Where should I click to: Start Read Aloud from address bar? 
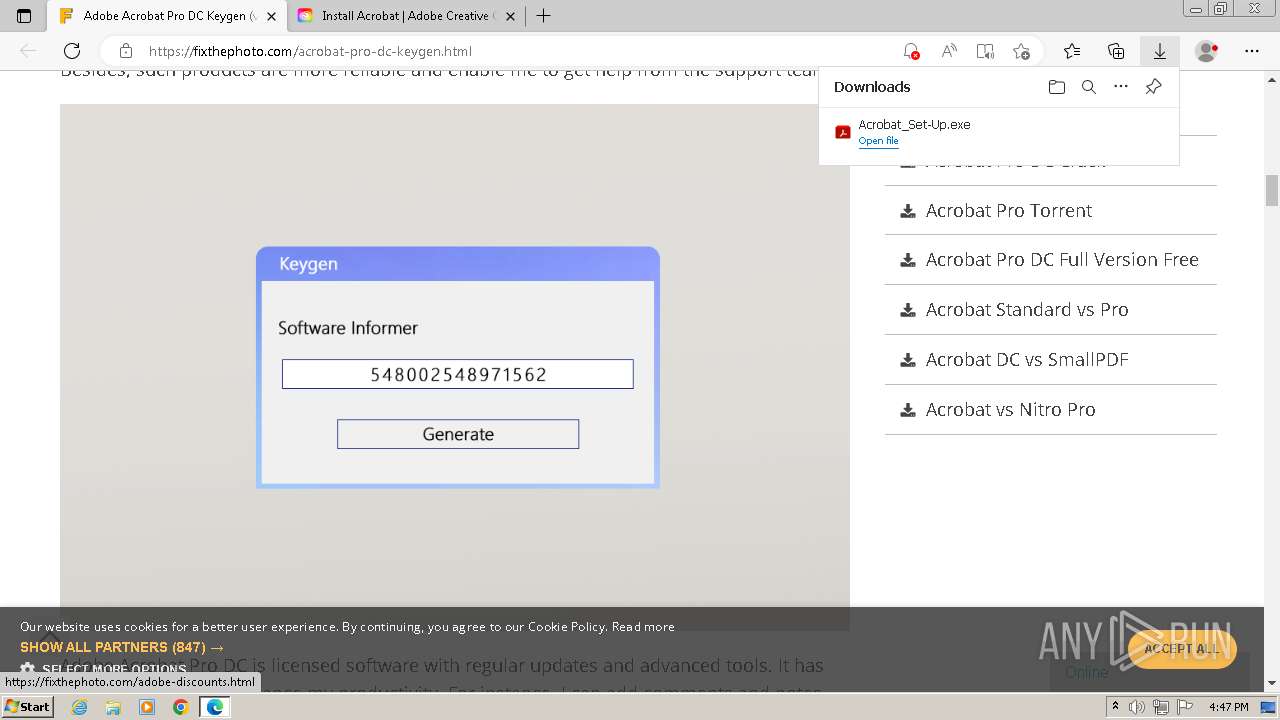pos(948,51)
